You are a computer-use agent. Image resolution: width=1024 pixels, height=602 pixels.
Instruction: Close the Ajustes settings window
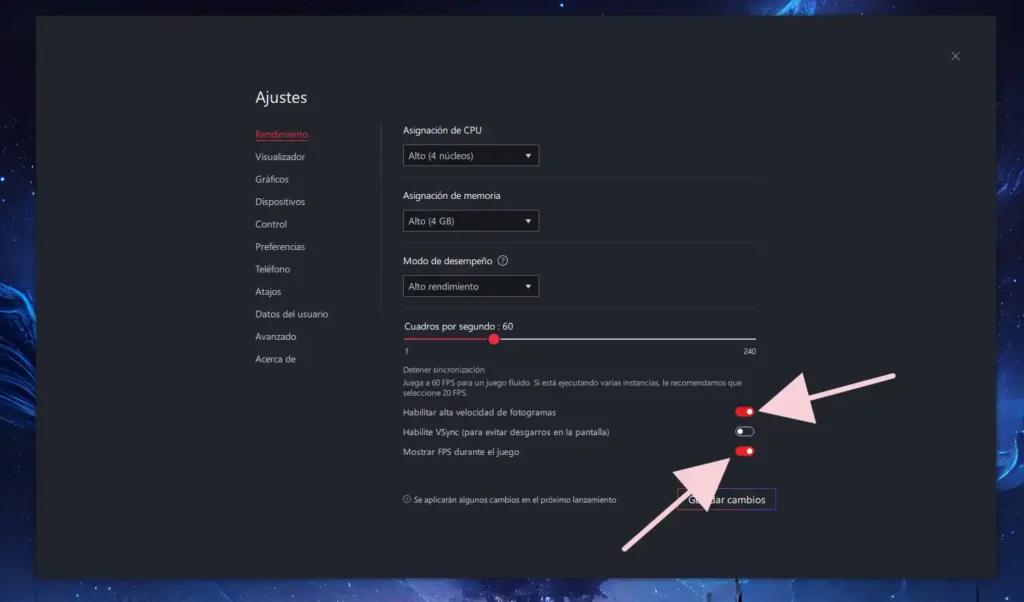(955, 57)
